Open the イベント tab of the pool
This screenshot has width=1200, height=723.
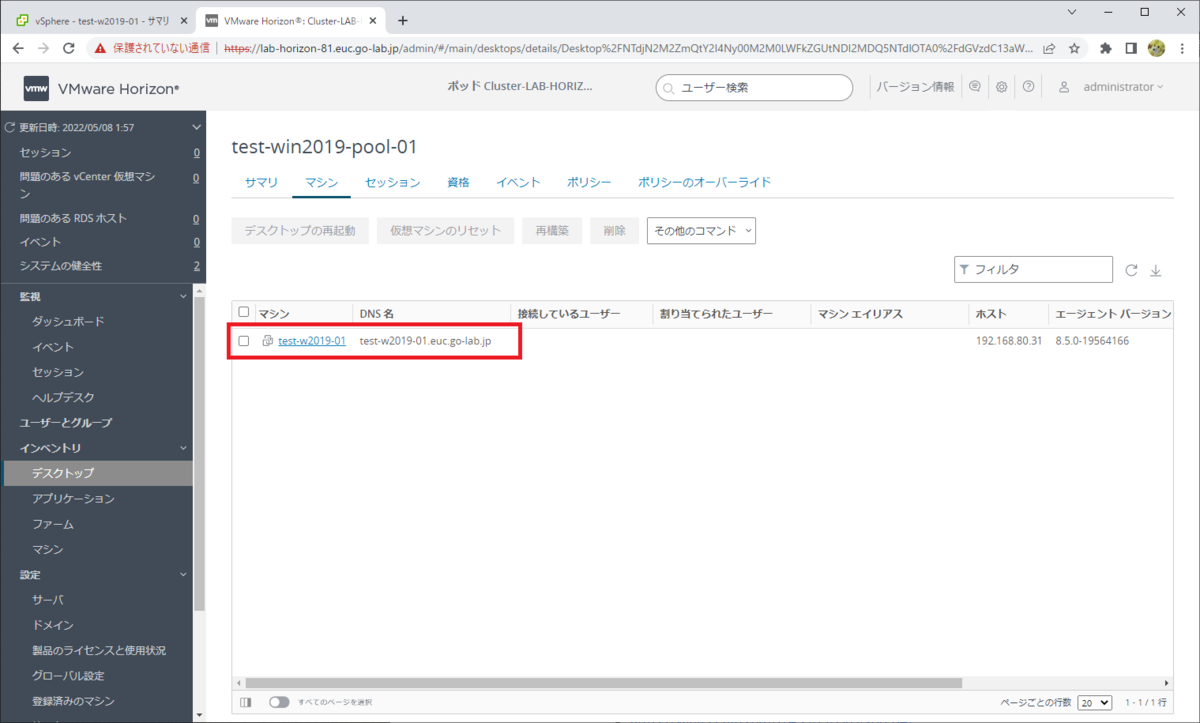coord(518,183)
